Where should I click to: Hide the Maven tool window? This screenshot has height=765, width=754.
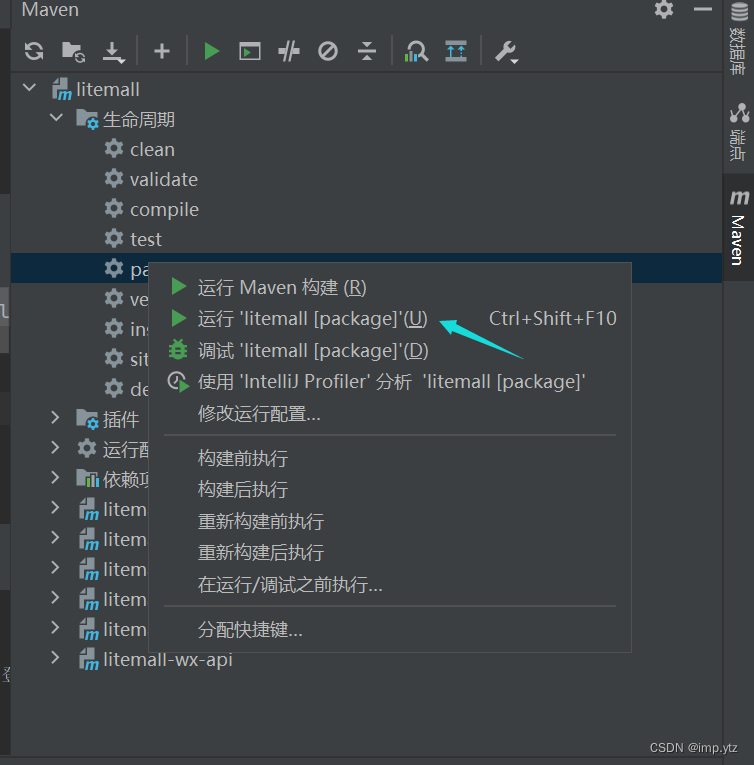click(x=703, y=9)
